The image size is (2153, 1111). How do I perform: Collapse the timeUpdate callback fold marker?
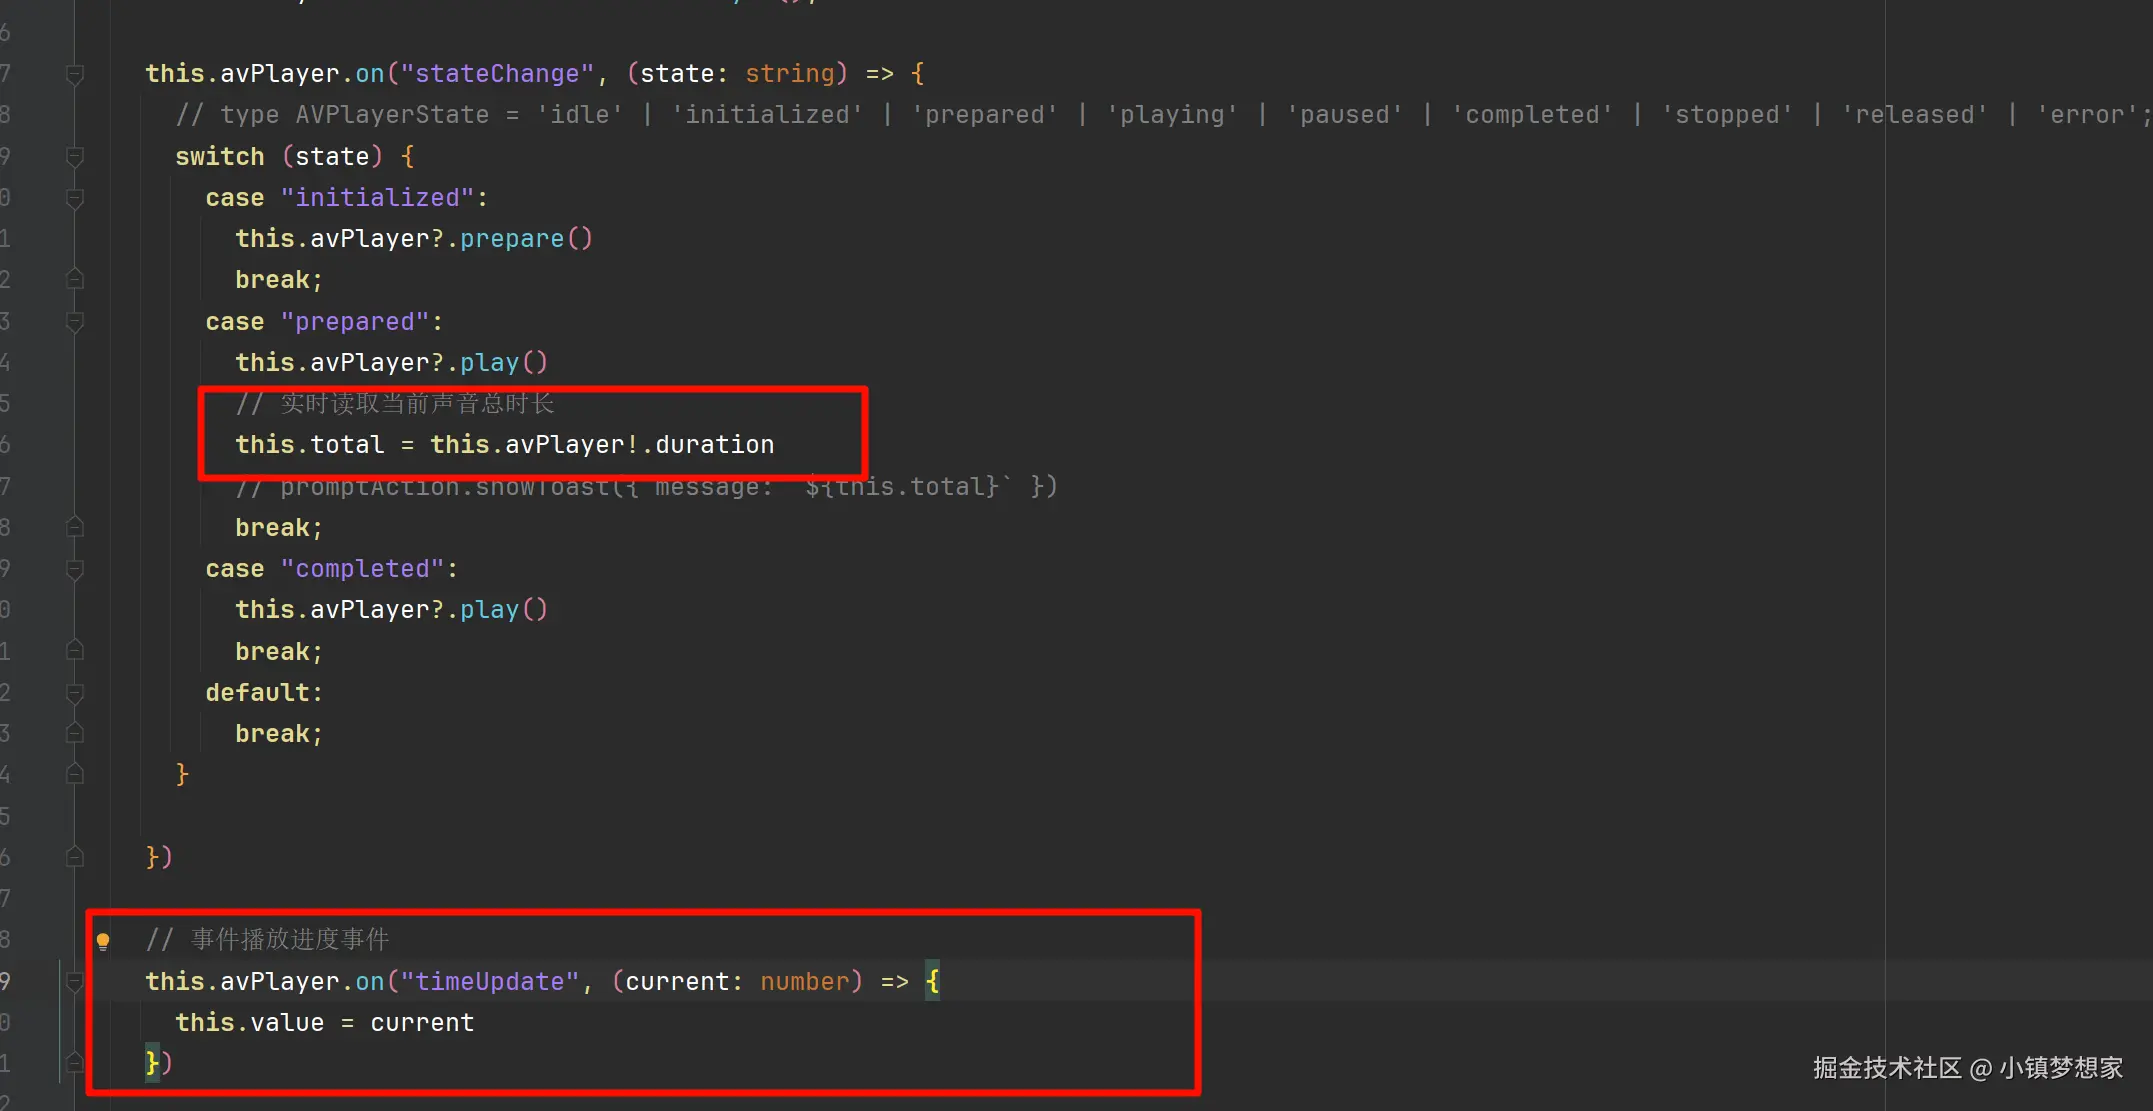click(x=75, y=982)
